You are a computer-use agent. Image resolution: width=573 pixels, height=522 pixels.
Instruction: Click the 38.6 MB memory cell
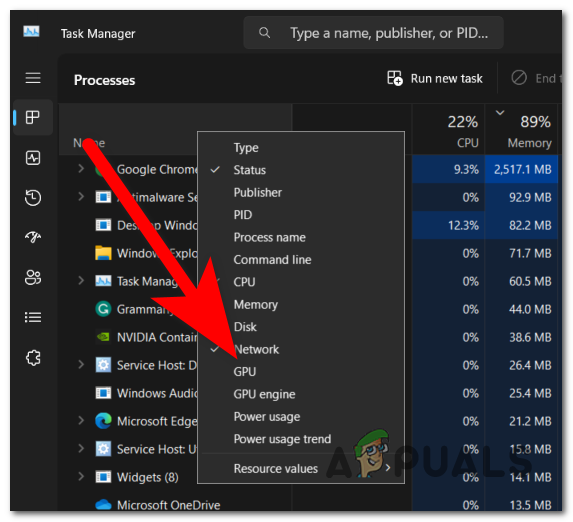point(521,337)
